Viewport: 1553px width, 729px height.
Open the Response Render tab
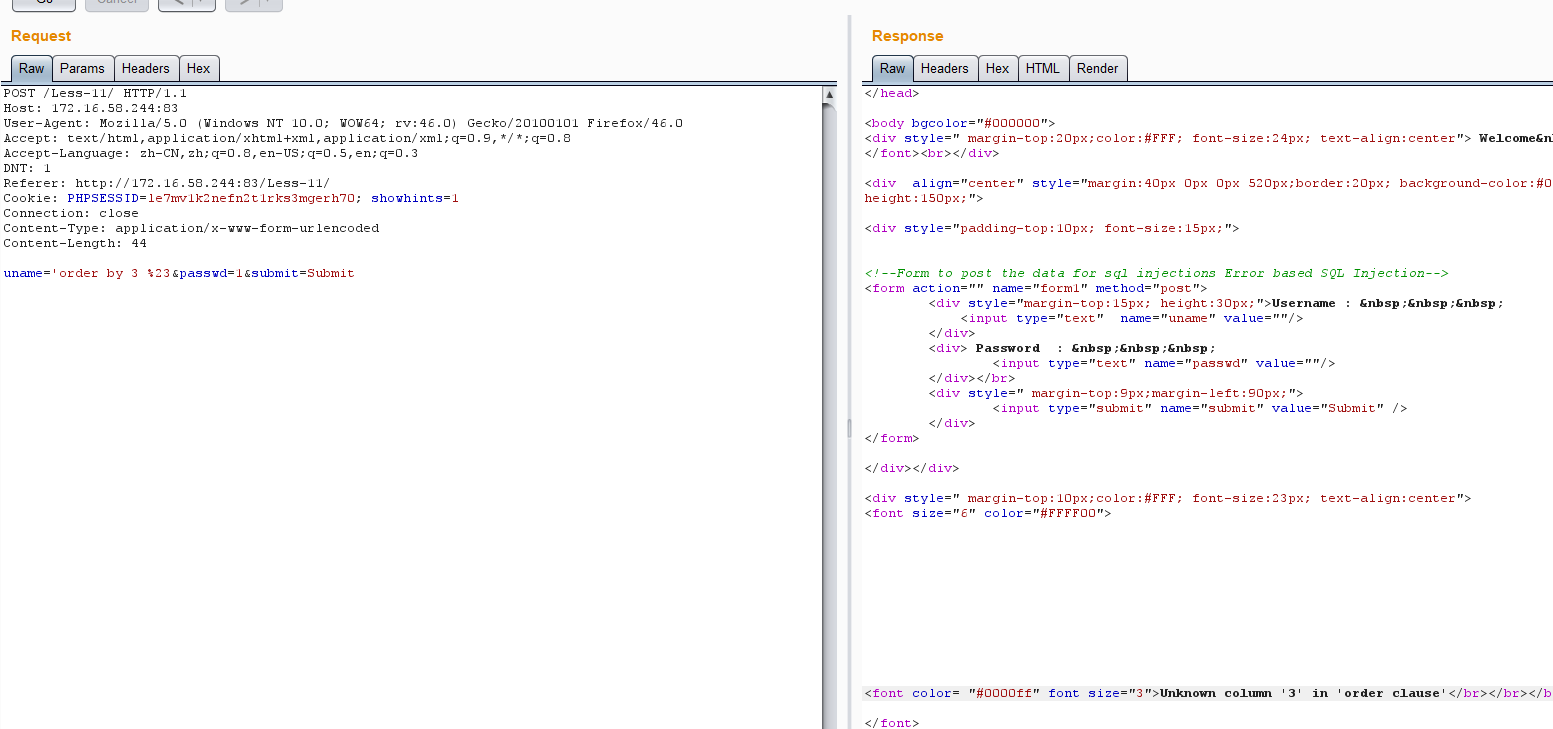pos(1098,68)
